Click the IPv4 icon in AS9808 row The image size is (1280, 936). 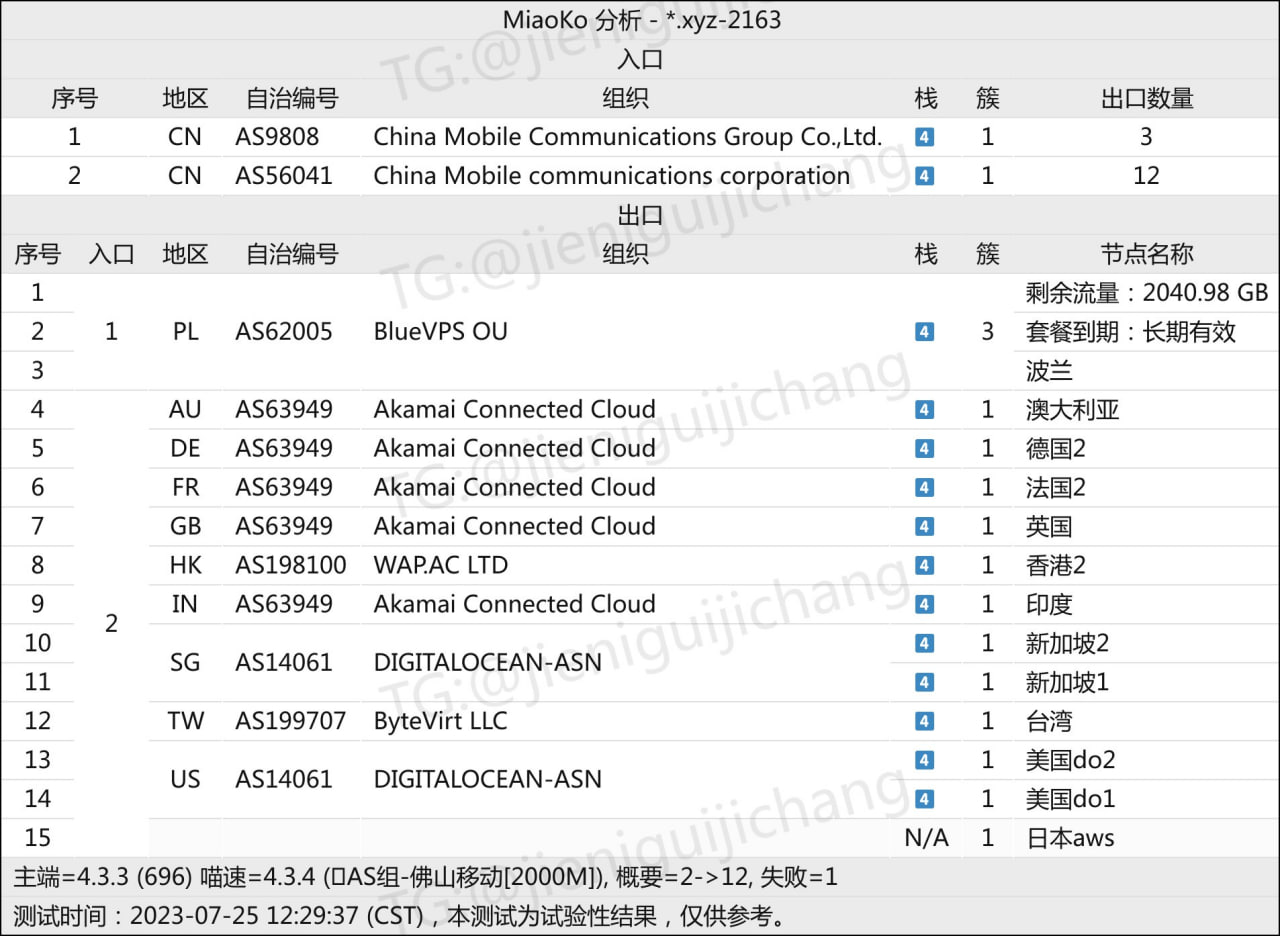[x=925, y=137]
